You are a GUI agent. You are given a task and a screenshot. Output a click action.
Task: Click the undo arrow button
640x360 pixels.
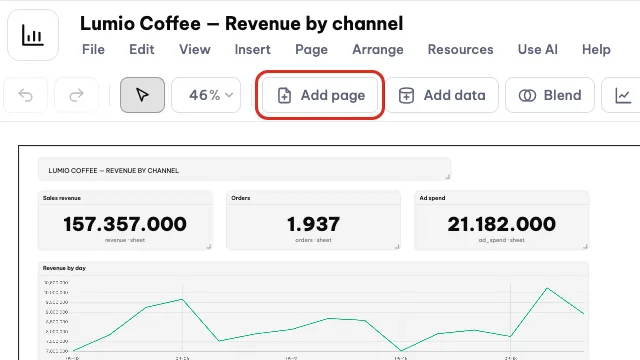click(x=25, y=95)
